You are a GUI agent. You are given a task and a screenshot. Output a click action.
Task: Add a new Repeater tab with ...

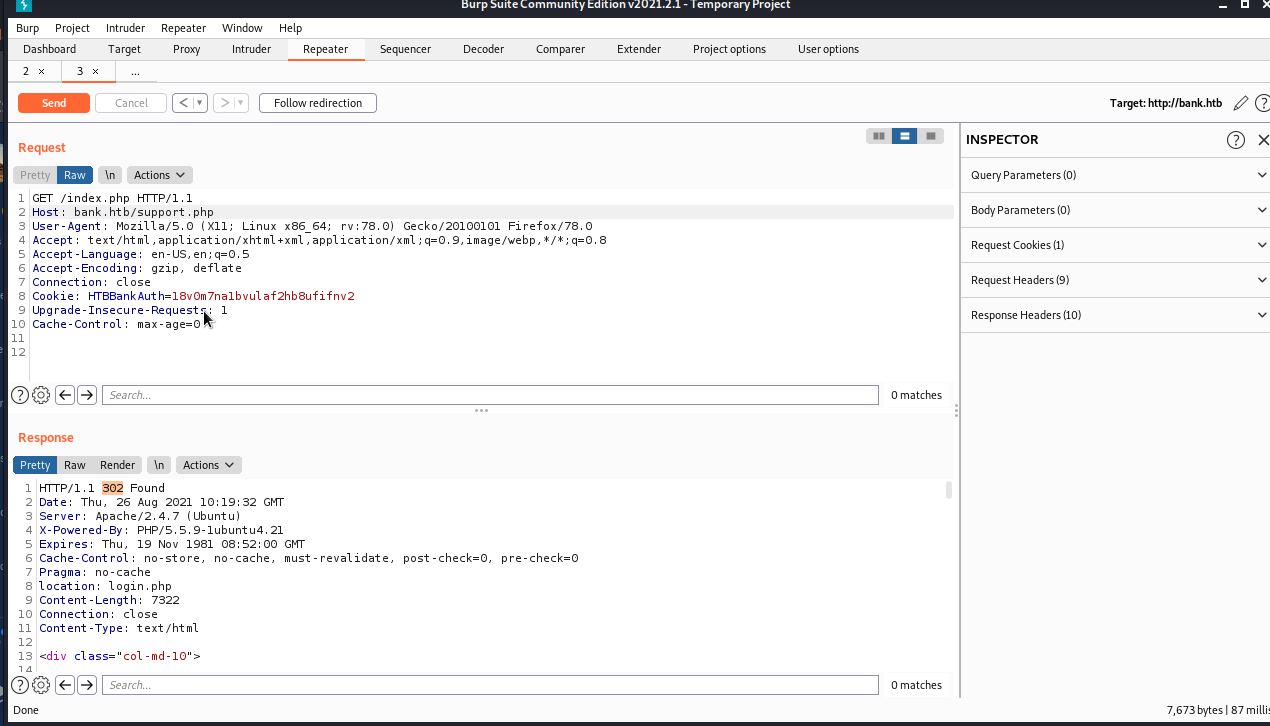point(135,71)
